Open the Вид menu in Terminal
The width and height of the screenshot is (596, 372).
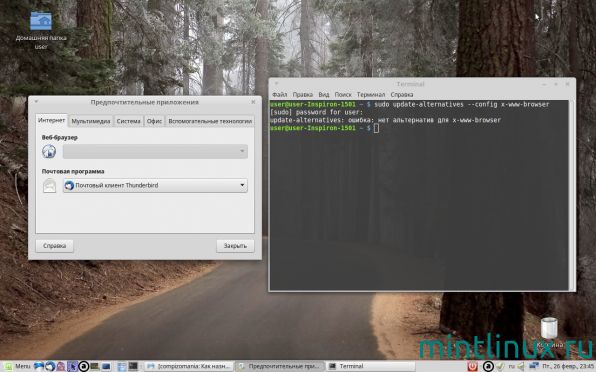point(324,95)
